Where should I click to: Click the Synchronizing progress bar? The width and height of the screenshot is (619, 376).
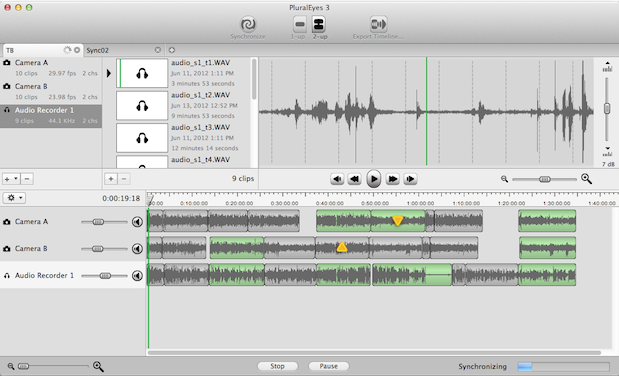pos(563,367)
